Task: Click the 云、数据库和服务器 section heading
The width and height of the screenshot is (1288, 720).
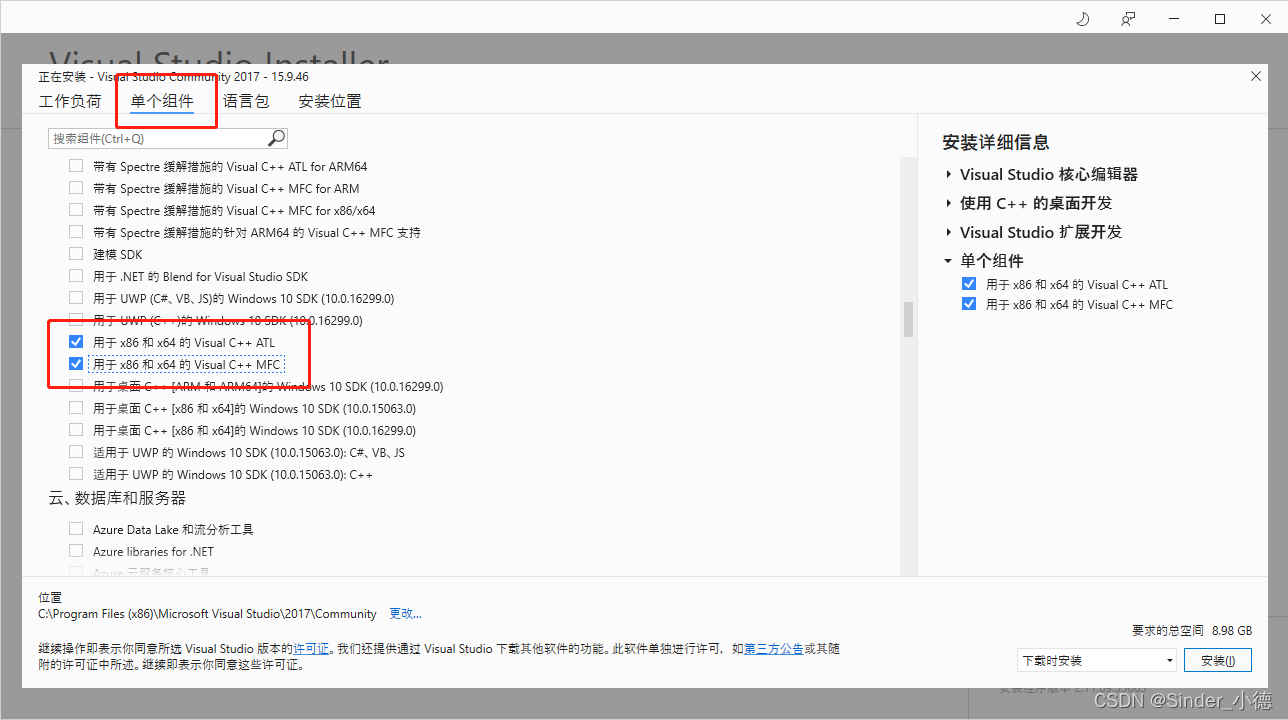Action: (x=117, y=498)
